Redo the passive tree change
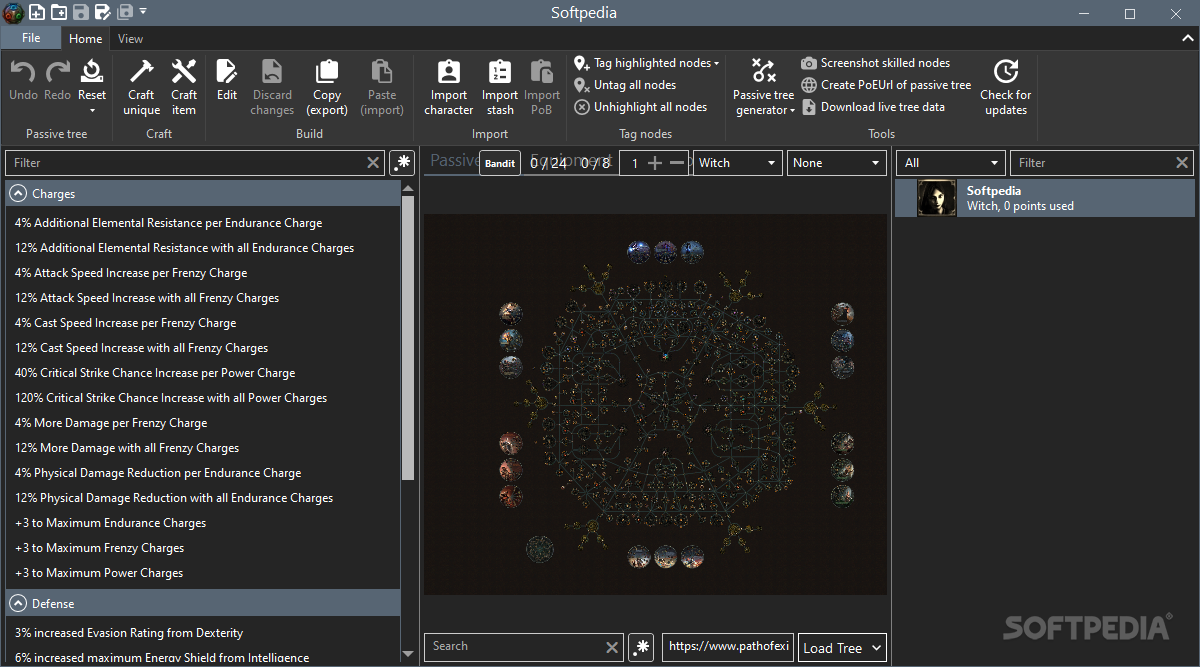Screen dimensions: 1200x667 click(x=57, y=80)
